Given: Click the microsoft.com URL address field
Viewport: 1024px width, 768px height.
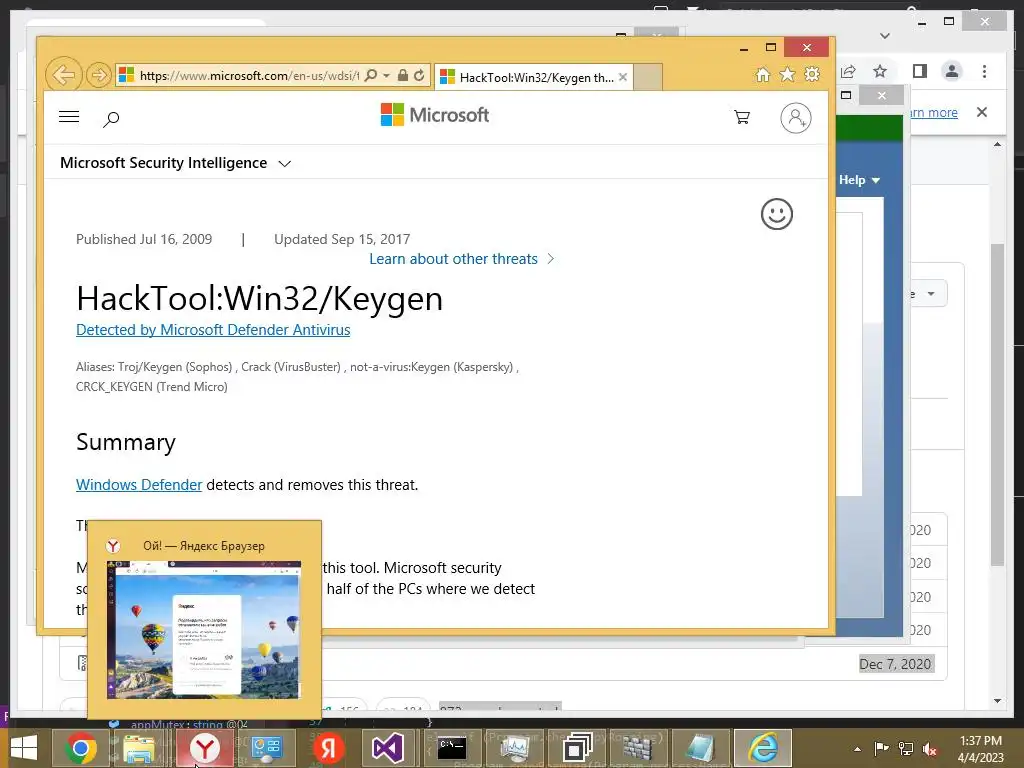Looking at the screenshot, I should (x=249, y=75).
